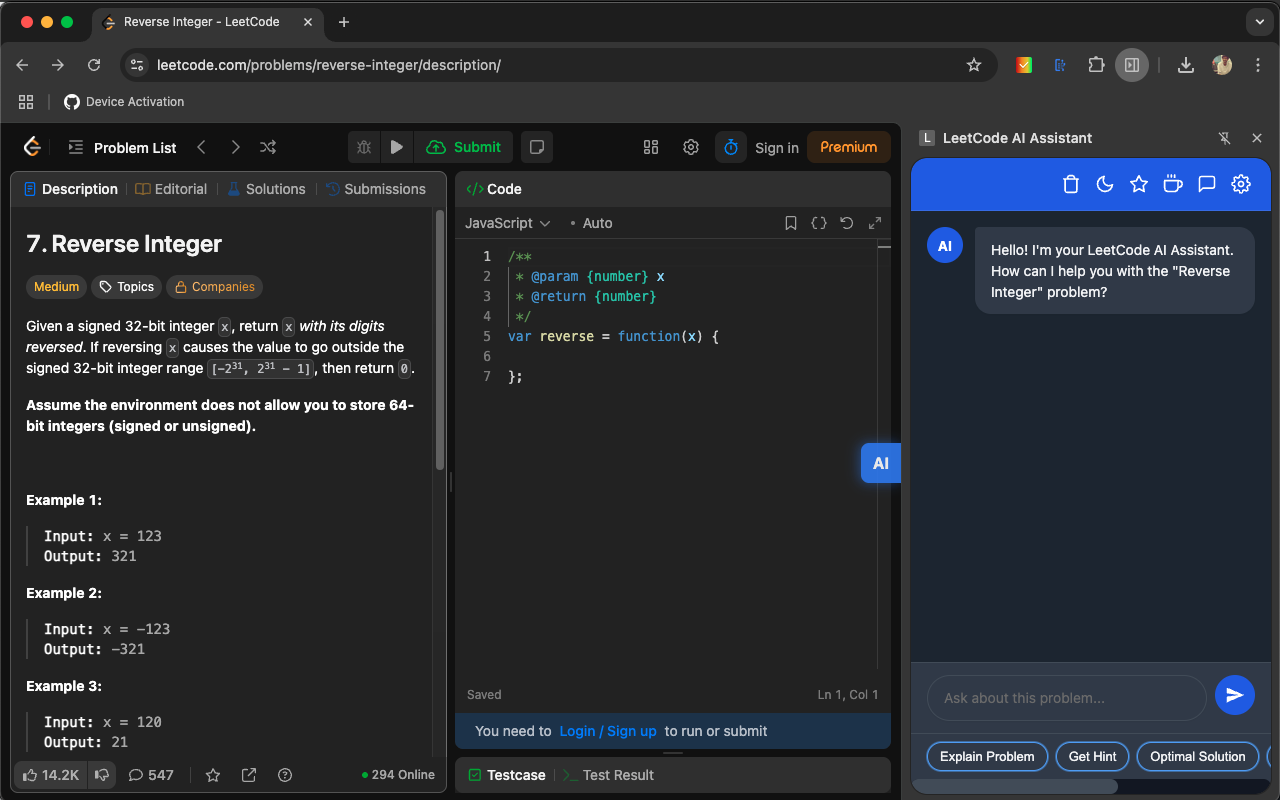Open the 547 comments
The width and height of the screenshot is (1280, 800).
point(151,775)
